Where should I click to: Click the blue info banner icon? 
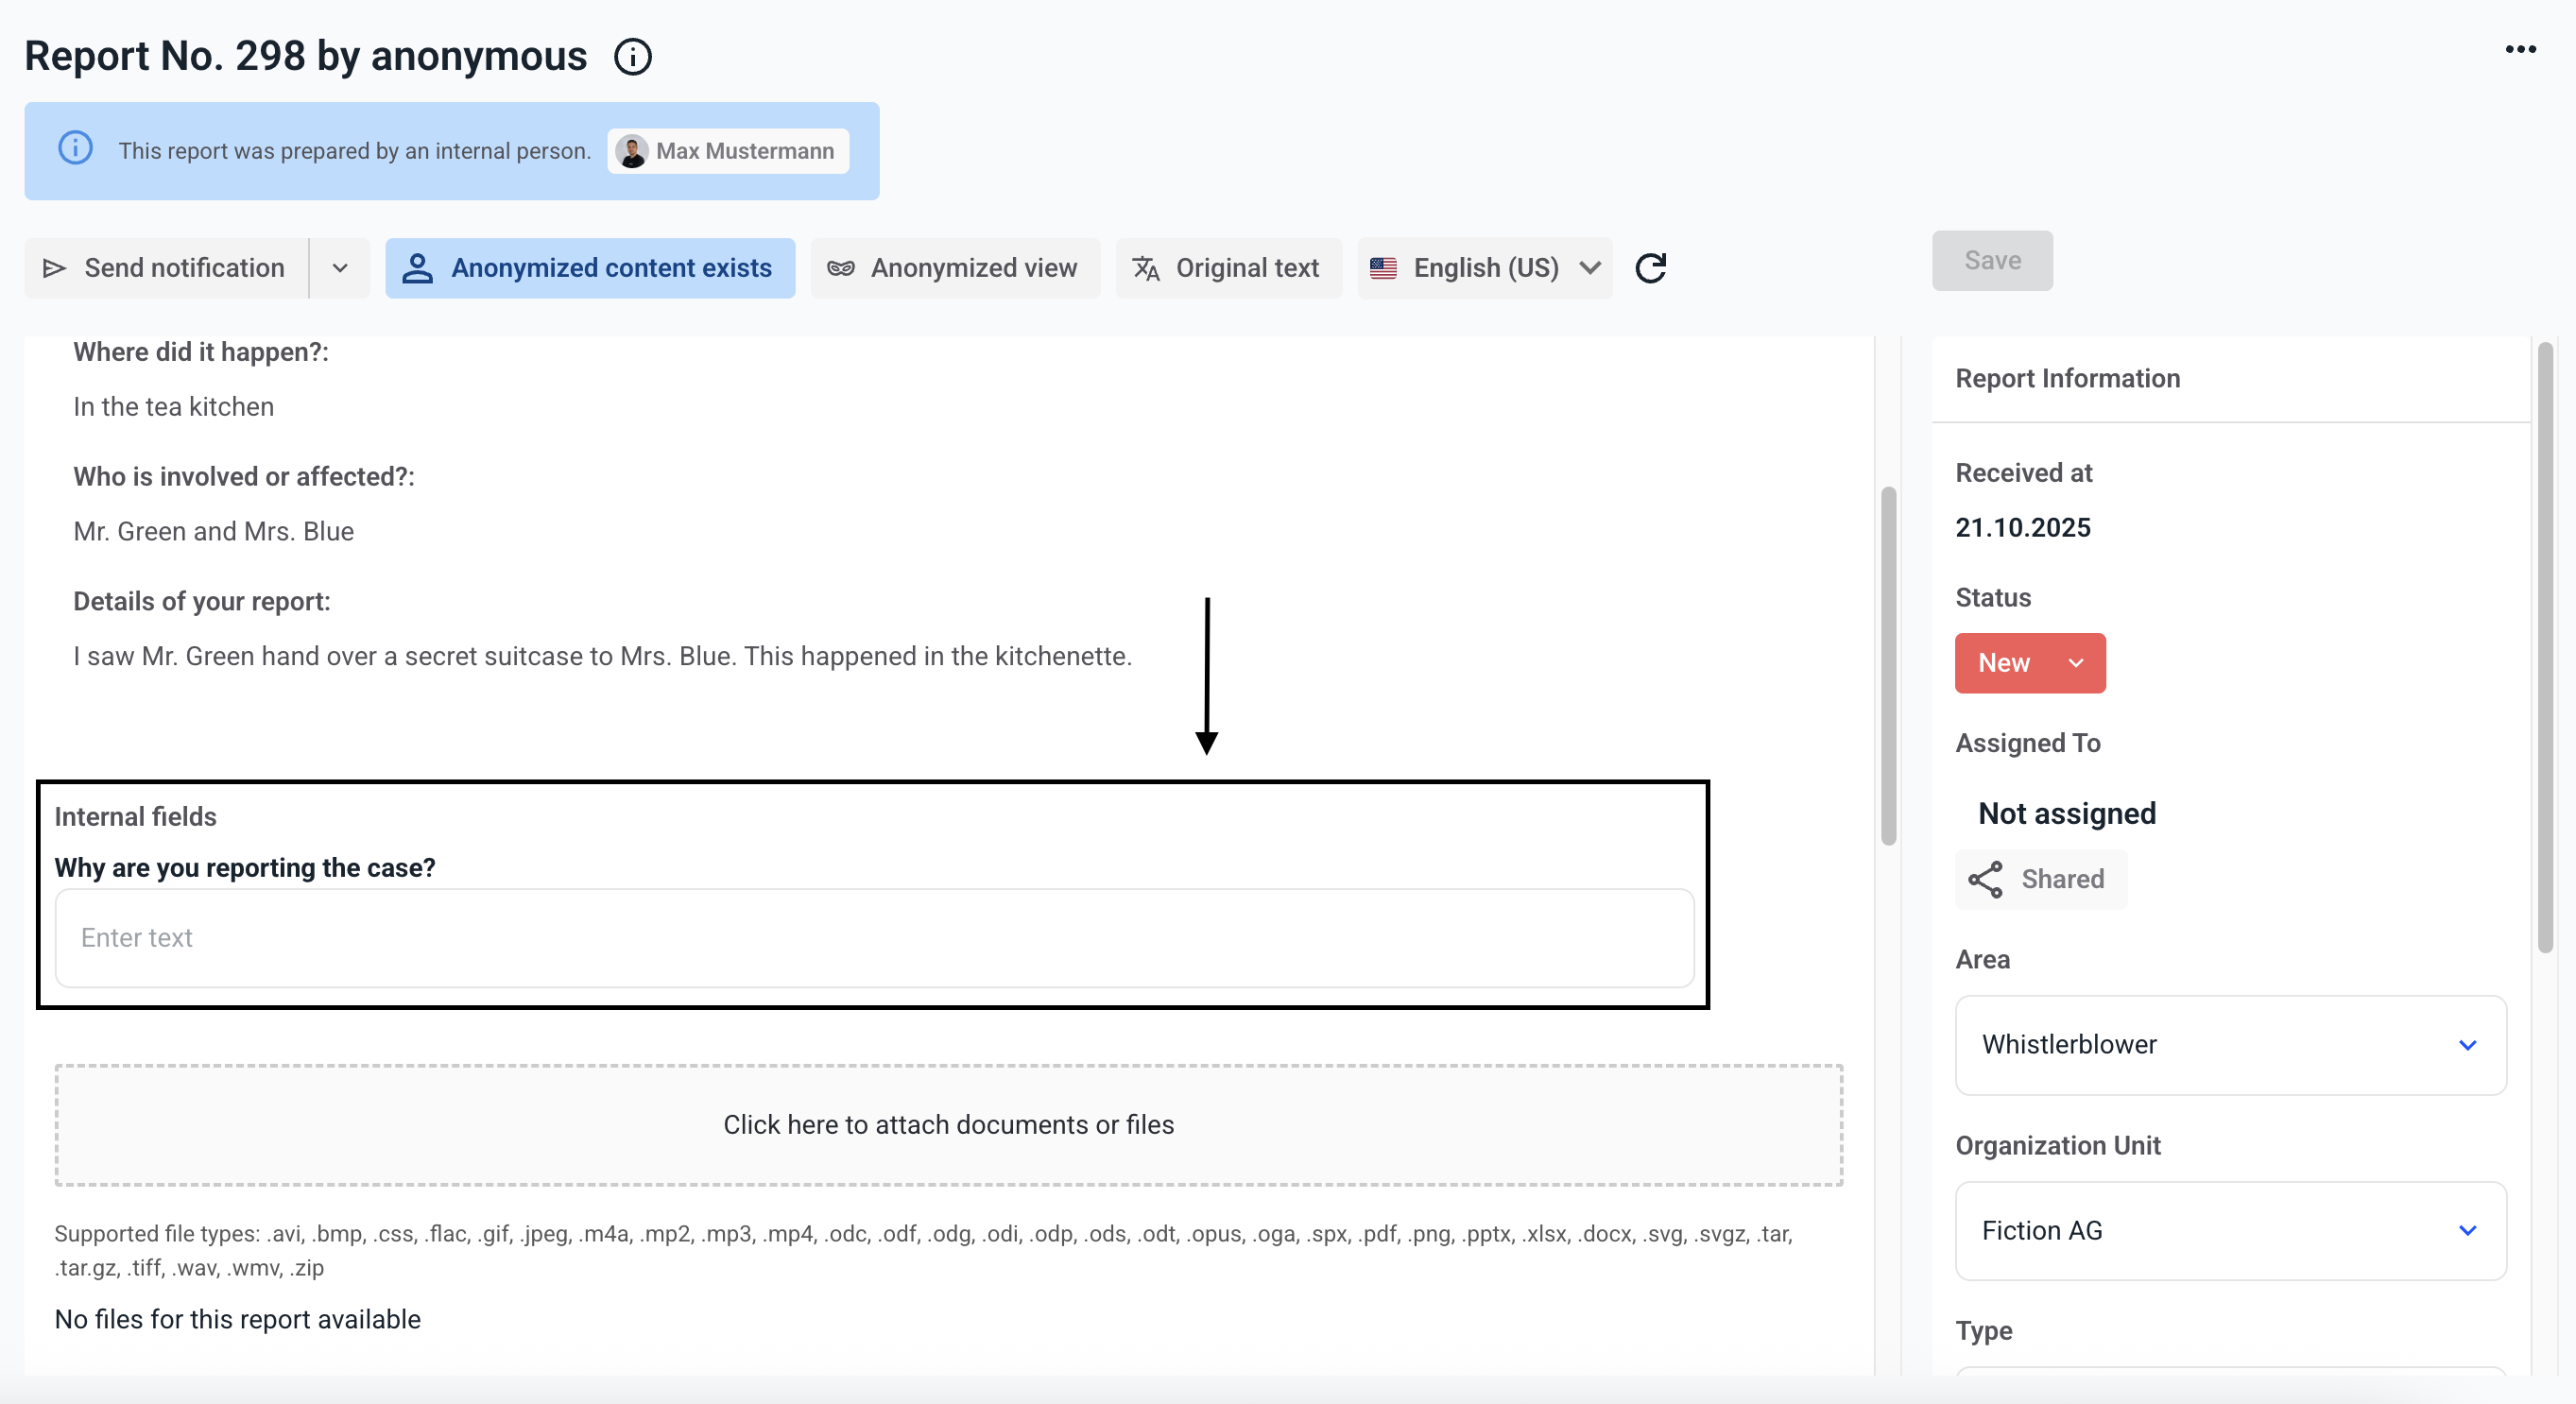(x=76, y=149)
